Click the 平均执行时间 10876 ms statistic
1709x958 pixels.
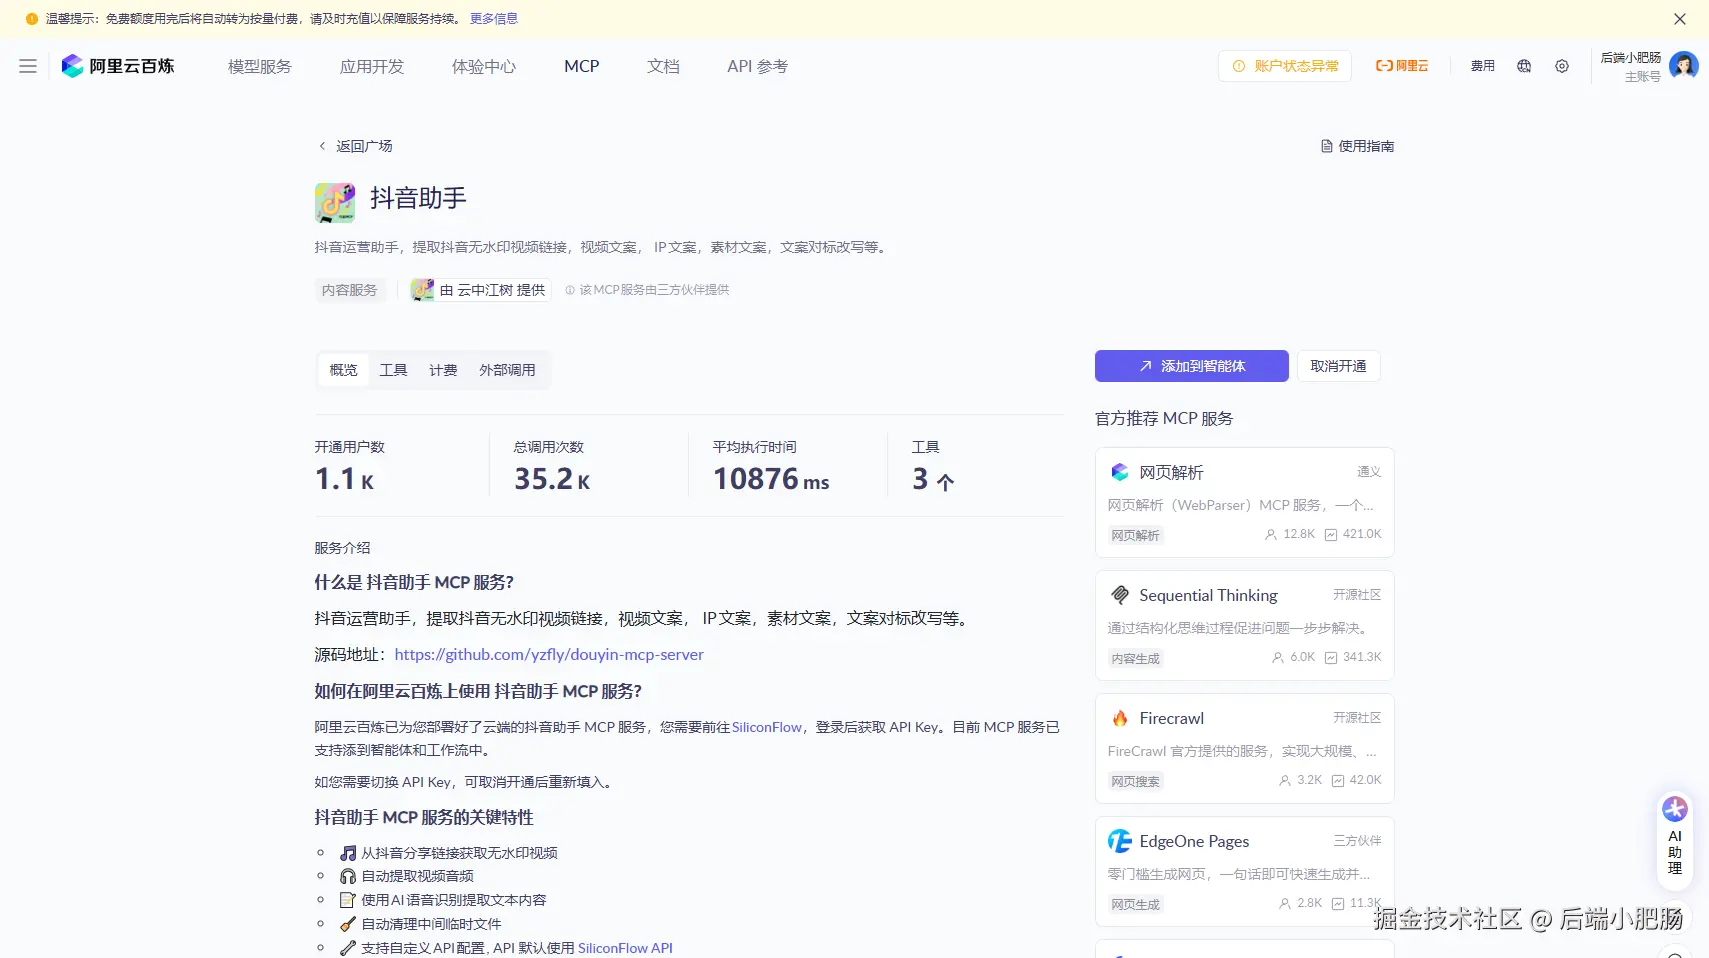pos(771,466)
